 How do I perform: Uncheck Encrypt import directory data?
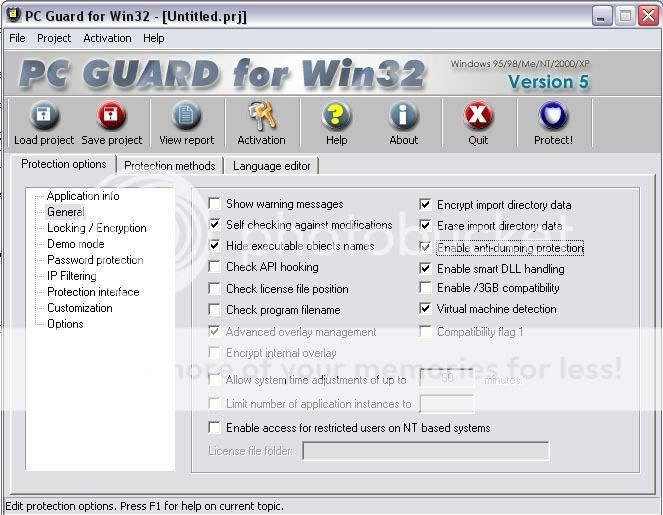(425, 205)
